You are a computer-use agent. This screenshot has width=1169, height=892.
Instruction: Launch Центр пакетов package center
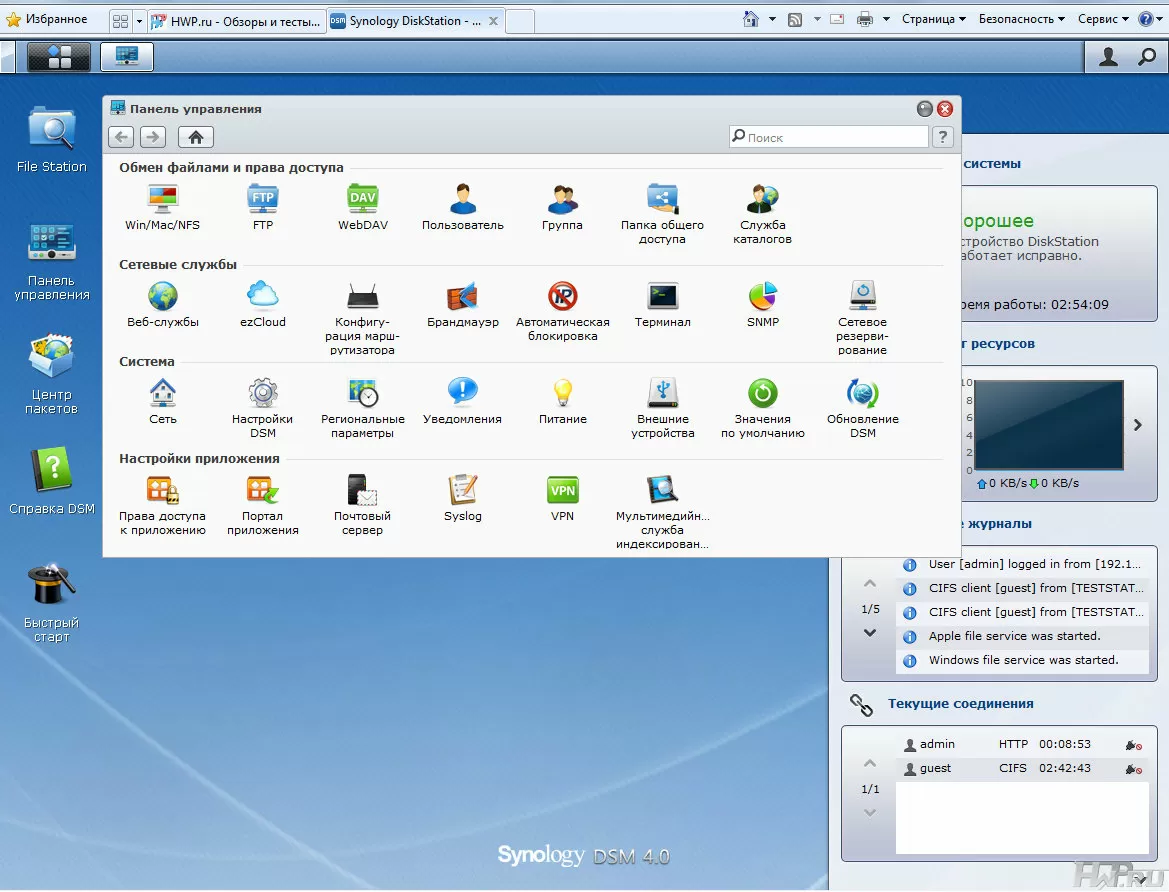coord(51,374)
